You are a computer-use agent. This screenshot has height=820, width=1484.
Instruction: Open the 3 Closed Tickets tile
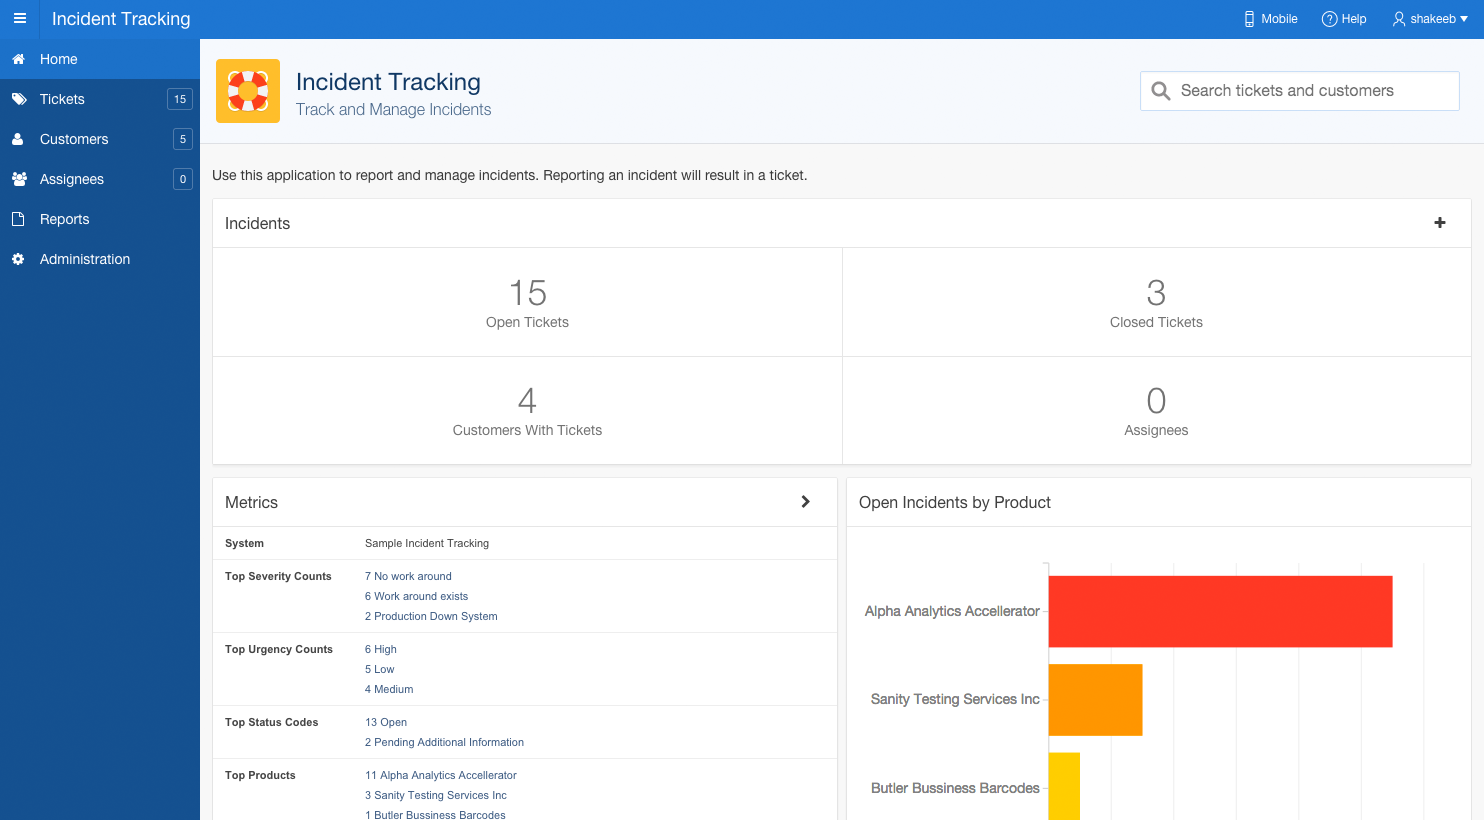tap(1156, 302)
